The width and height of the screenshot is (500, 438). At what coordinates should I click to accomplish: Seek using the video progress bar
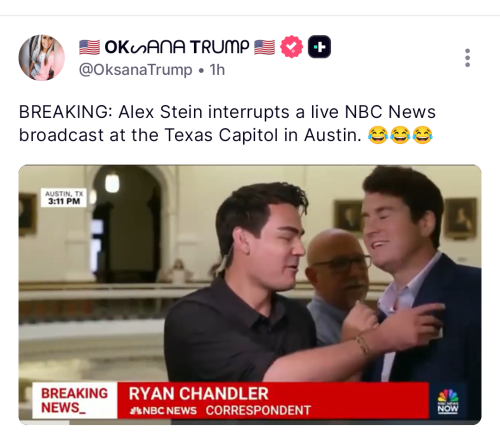pos(250,423)
